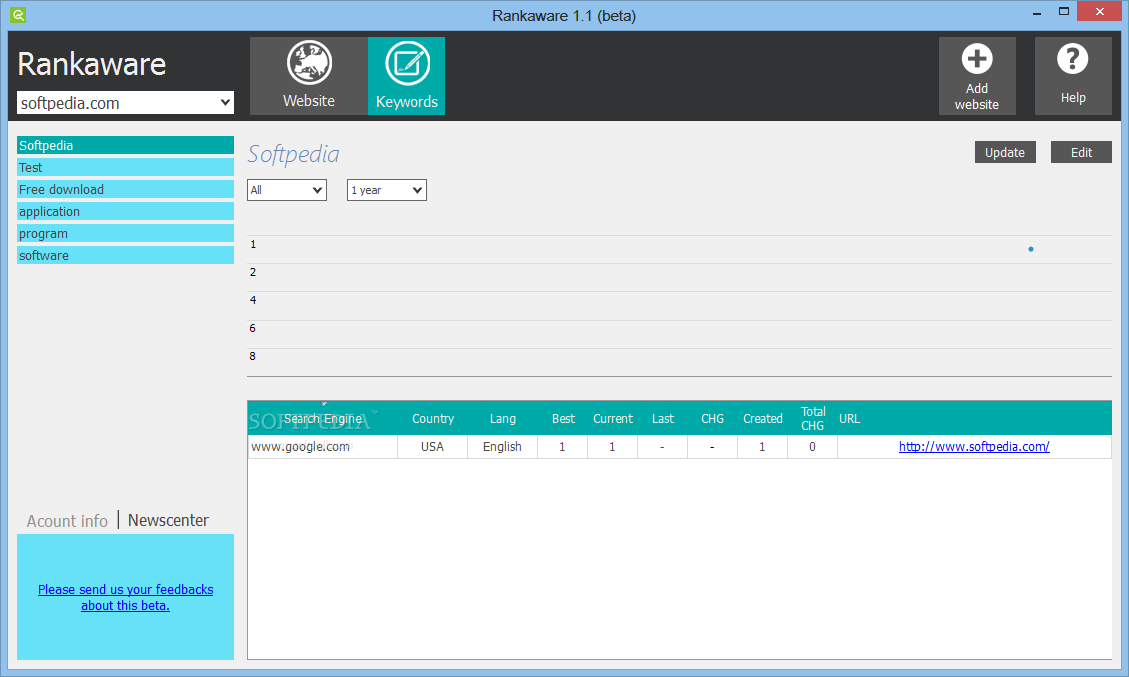Select the program keyword
This screenshot has width=1129, height=677.
(x=125, y=233)
